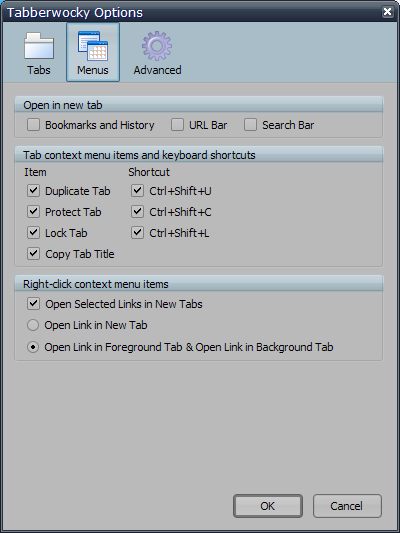This screenshot has width=400, height=533.
Task: Dismiss changes with the Cancel button
Action: 347,506
